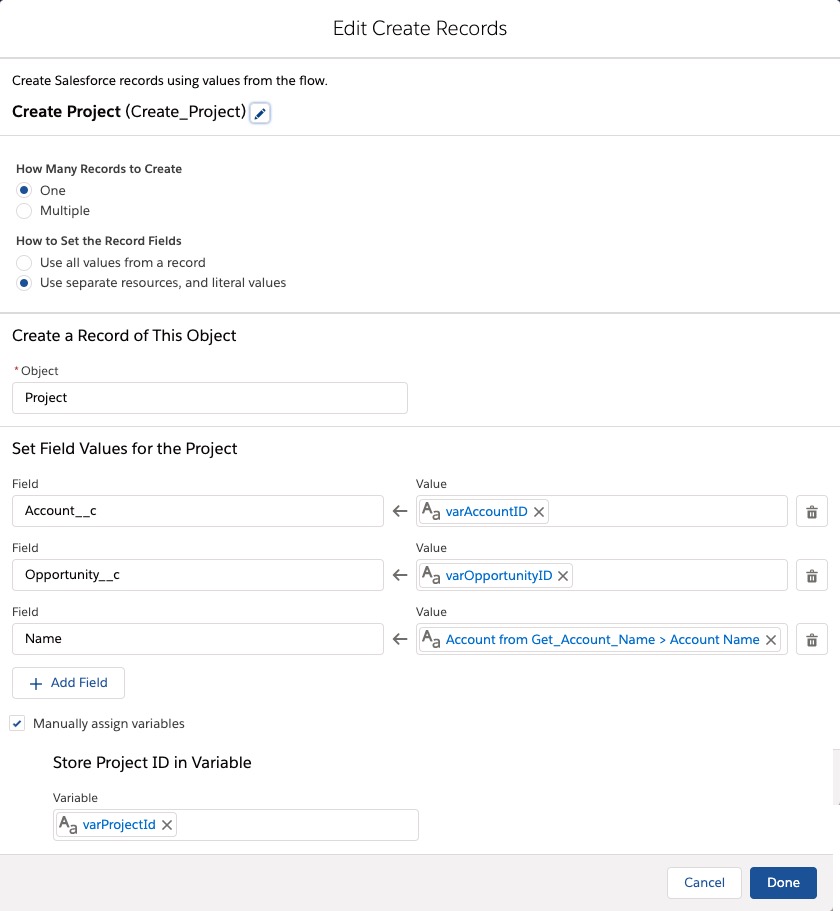840x911 pixels.
Task: Select the Multiple records radio button
Action: tap(24, 210)
